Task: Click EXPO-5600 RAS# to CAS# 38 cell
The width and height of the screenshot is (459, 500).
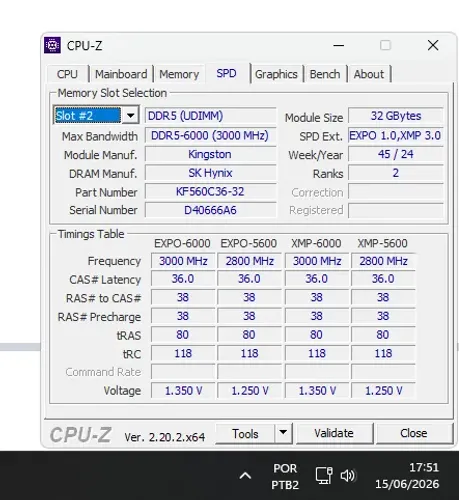Action: tap(249, 297)
